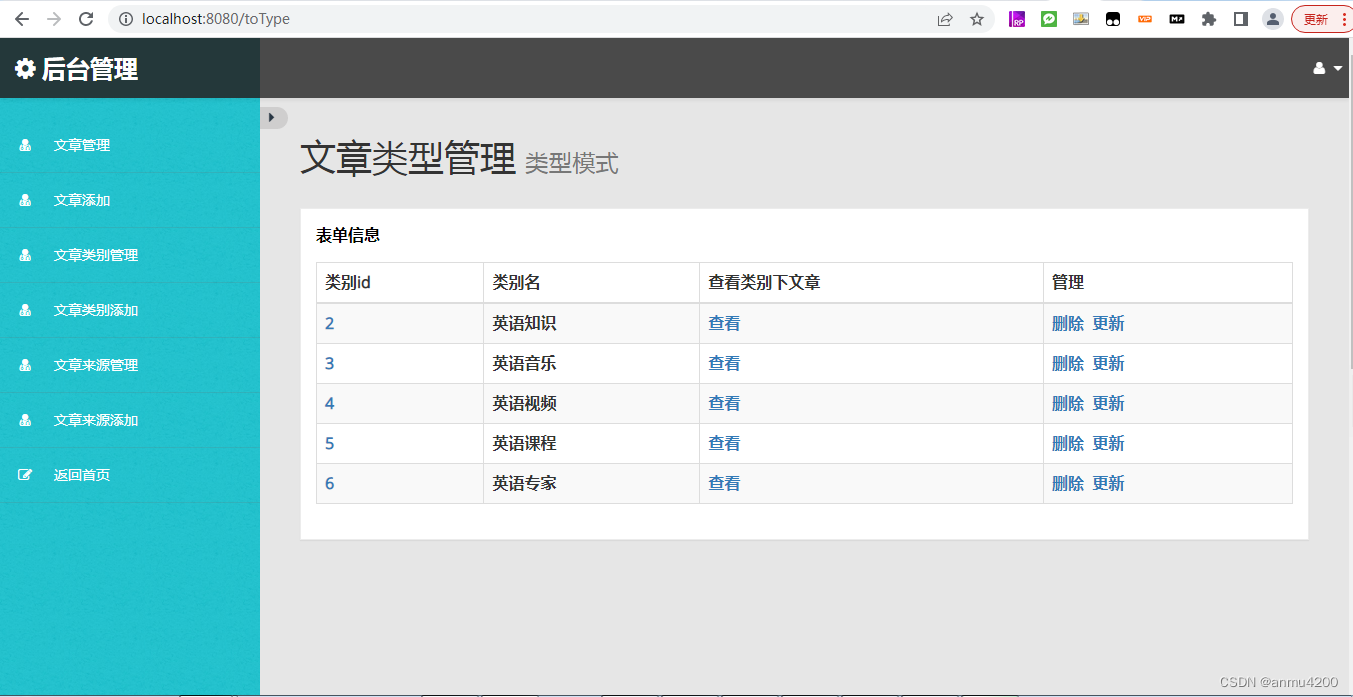The height and width of the screenshot is (697, 1353).
Task: Collapse the sidebar with the arrow toggle
Action: click(273, 117)
